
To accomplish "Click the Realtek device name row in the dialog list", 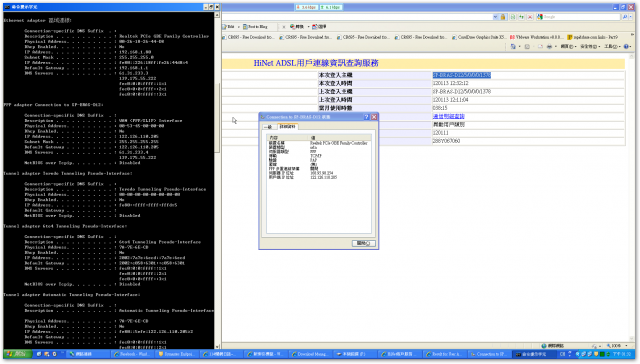I will point(318,143).
